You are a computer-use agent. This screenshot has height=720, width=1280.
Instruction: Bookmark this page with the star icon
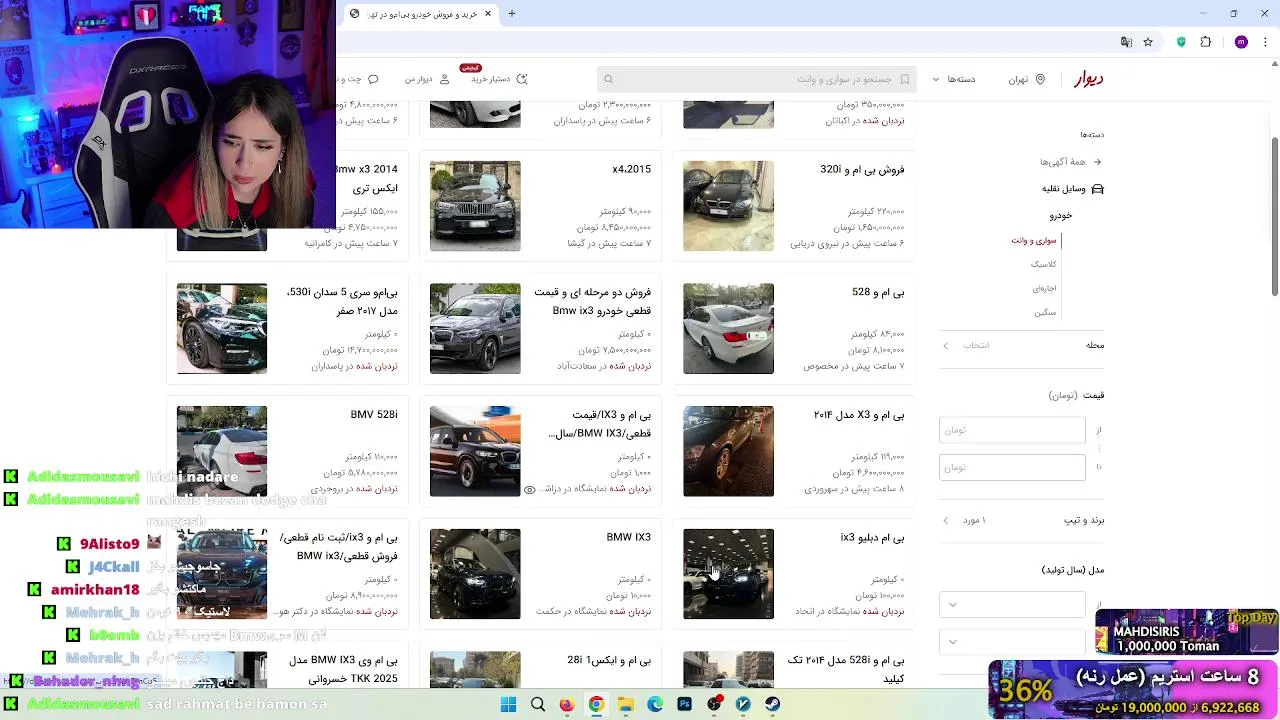click(x=1148, y=42)
